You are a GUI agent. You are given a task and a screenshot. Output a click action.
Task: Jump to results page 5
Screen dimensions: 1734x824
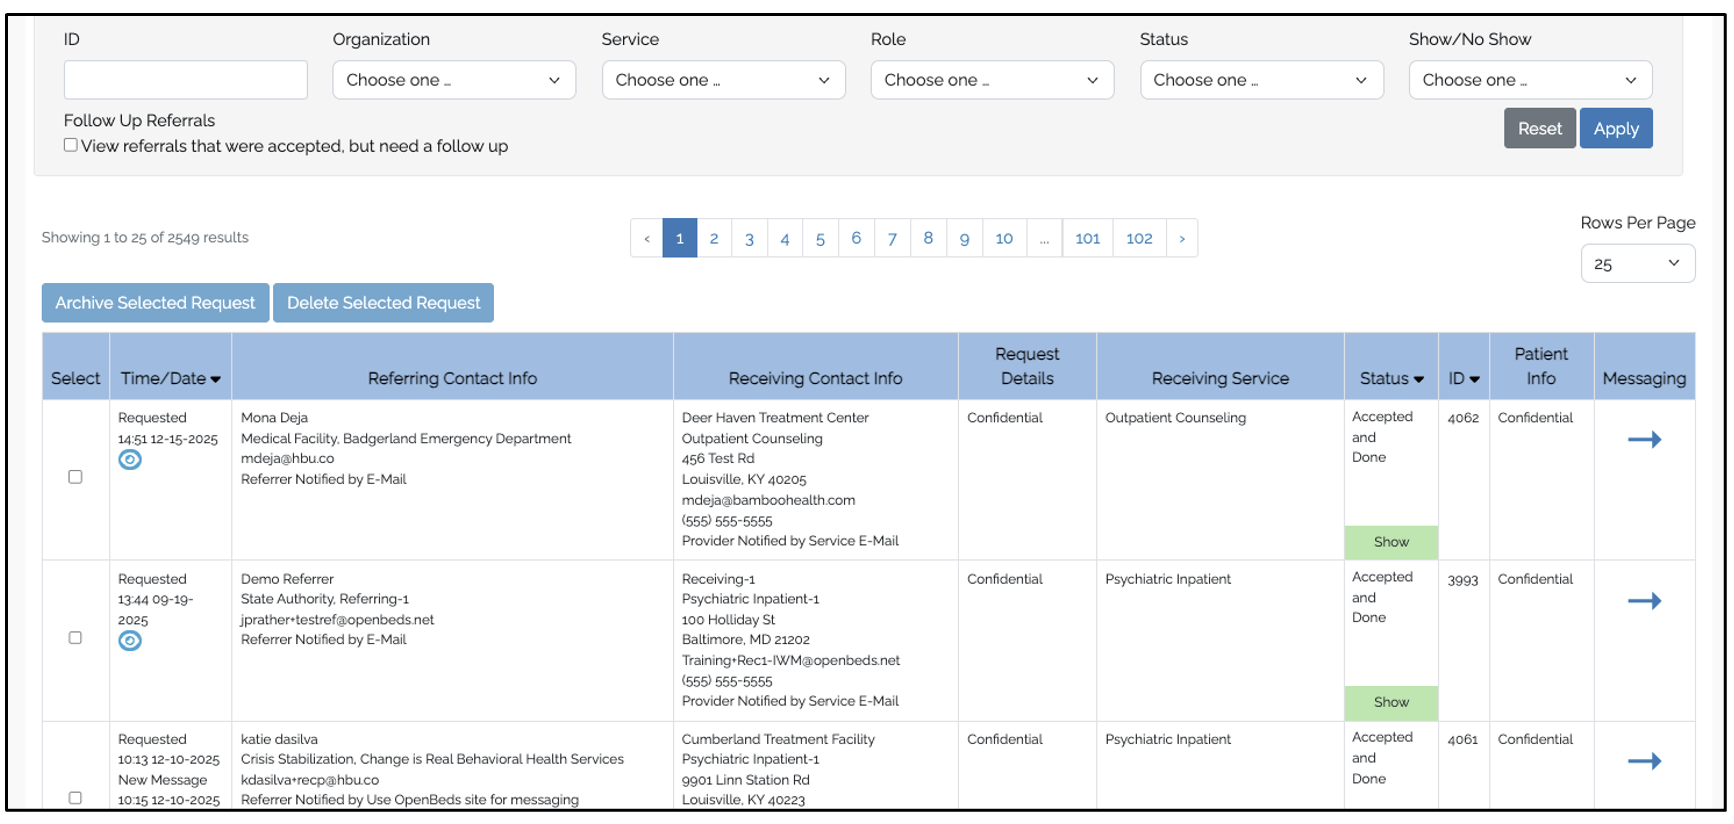point(820,238)
